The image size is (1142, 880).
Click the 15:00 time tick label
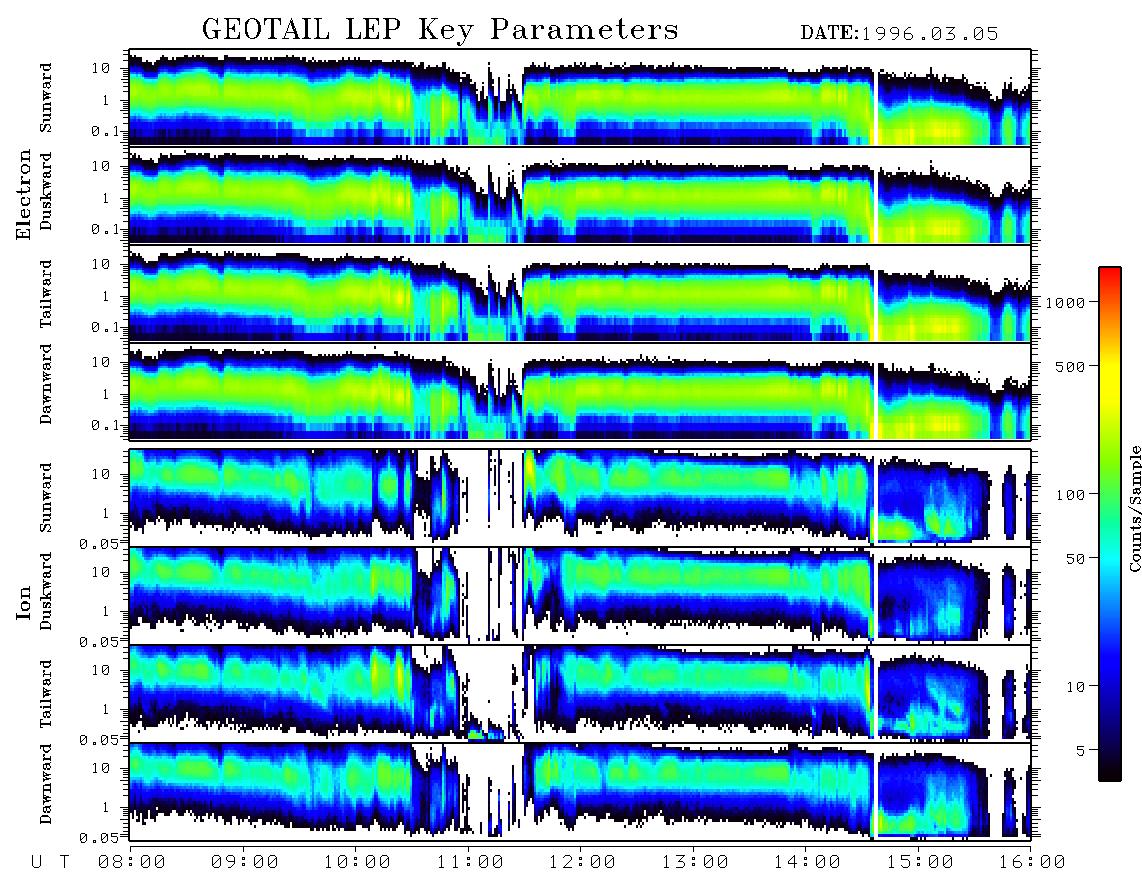(x=920, y=862)
